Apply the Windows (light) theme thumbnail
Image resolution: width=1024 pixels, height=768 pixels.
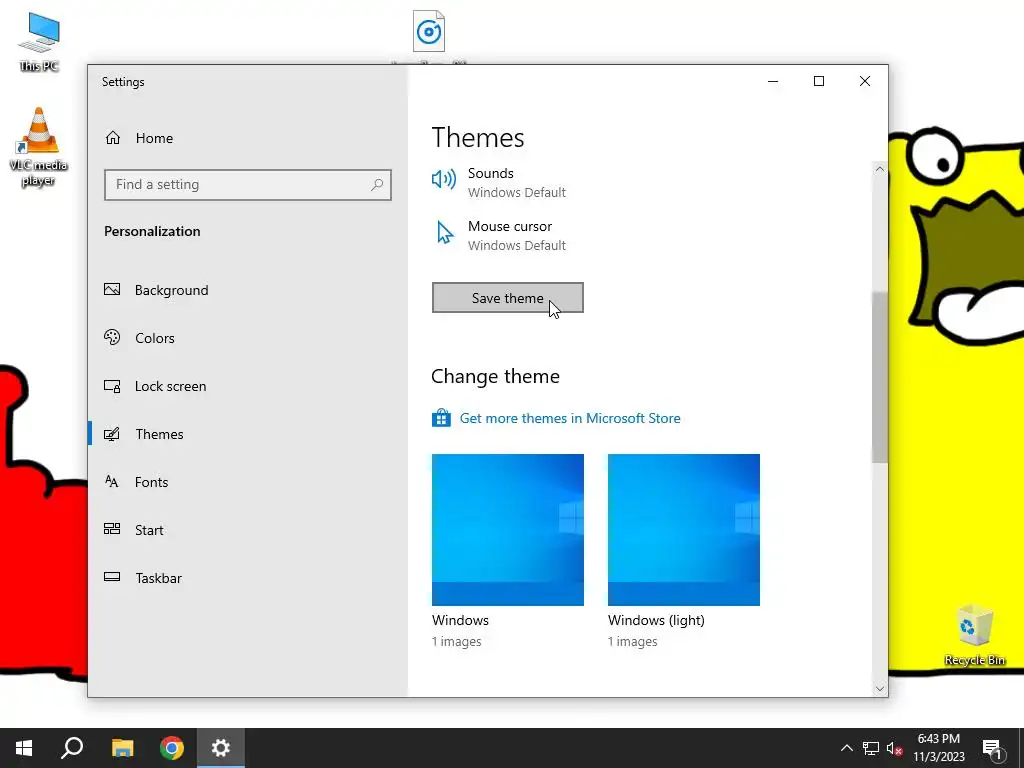[x=684, y=530]
